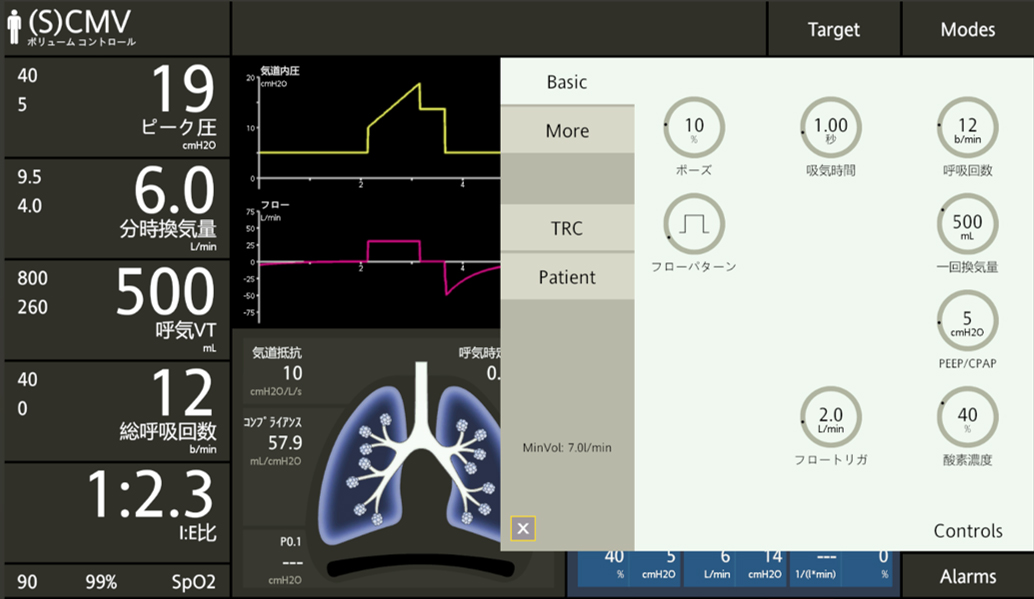Open the Patient tab
This screenshot has width=1034, height=599.
coord(567,277)
